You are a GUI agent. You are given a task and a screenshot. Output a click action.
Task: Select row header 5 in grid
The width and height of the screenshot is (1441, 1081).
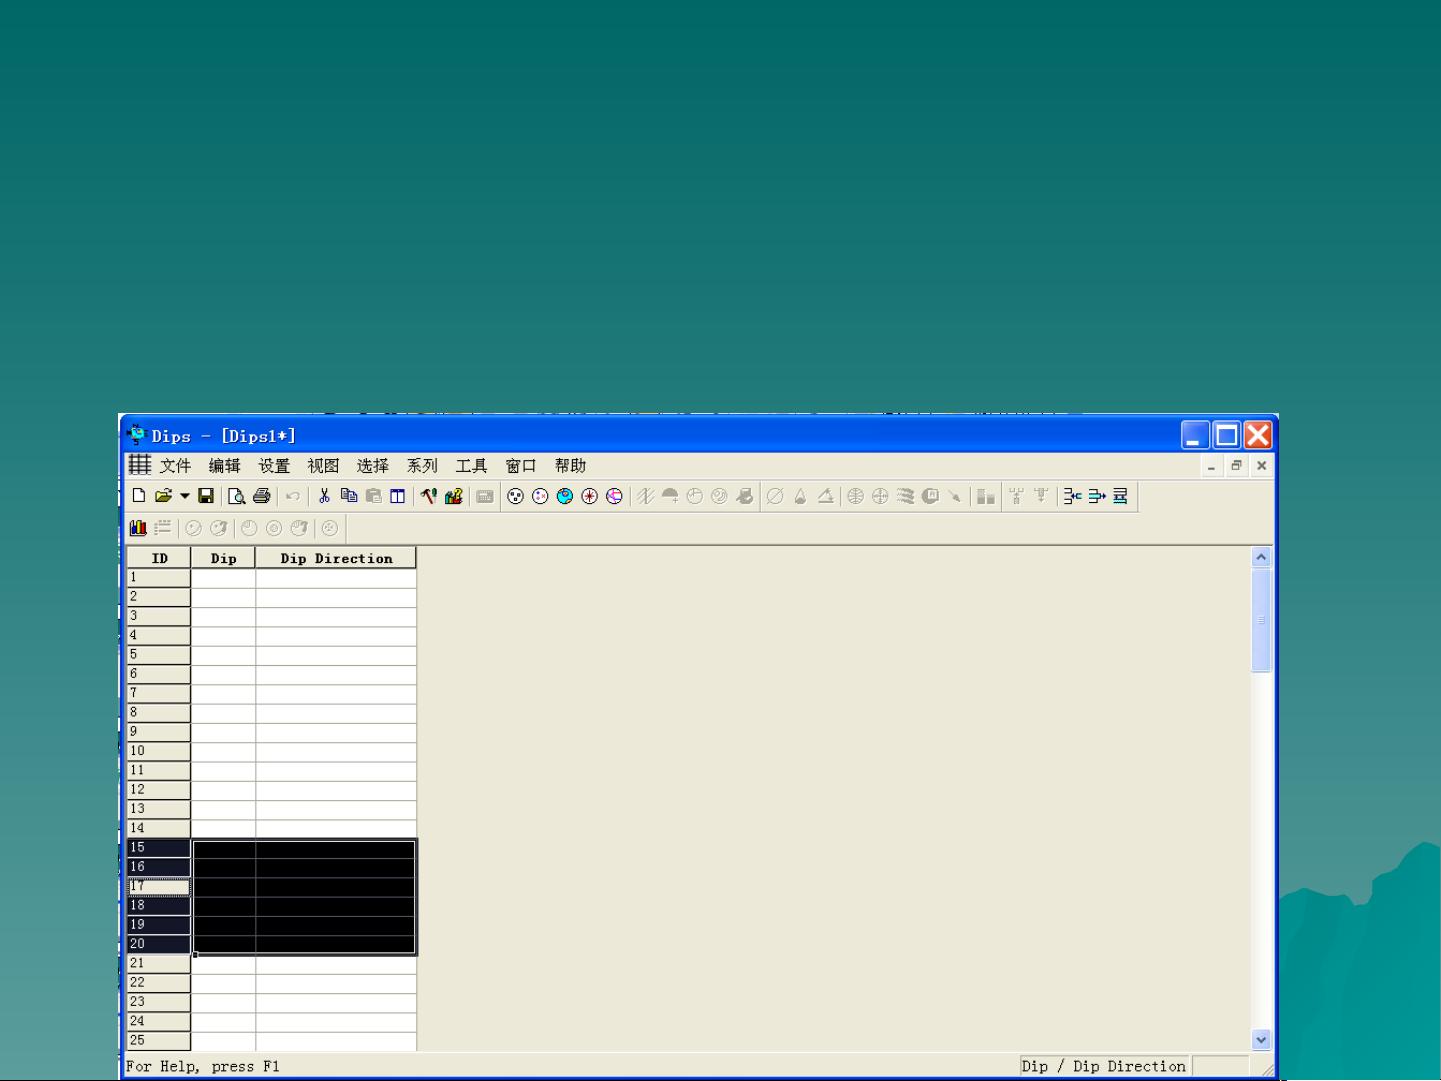coord(159,655)
